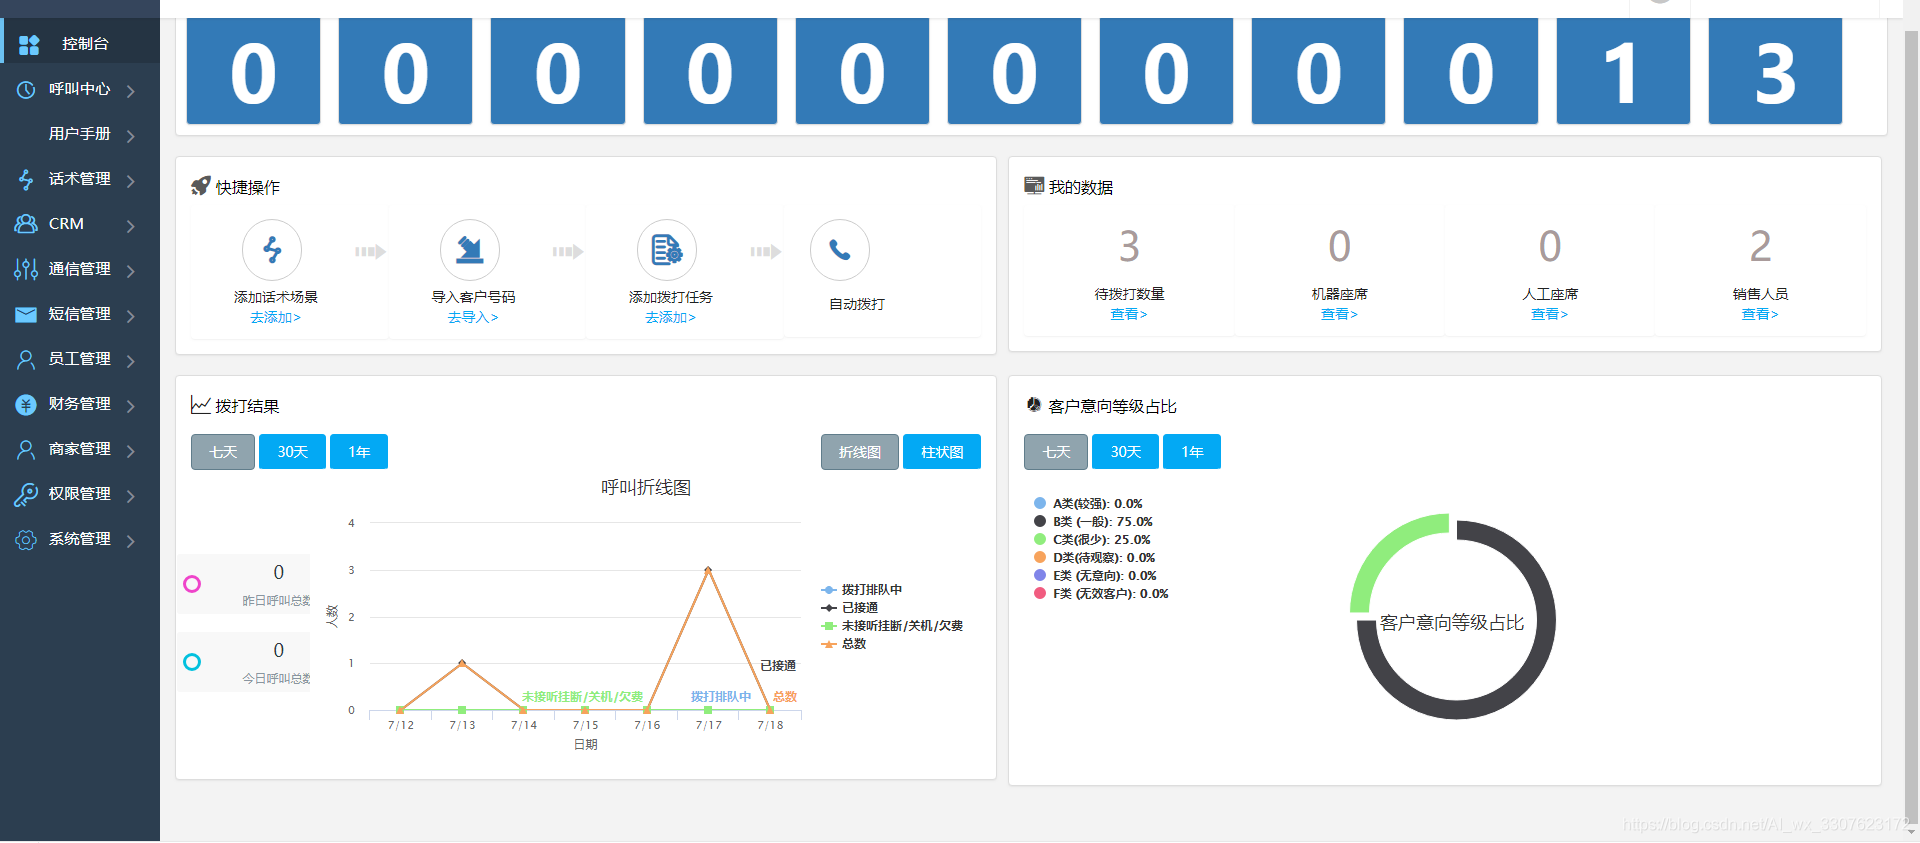This screenshot has width=1920, height=843.
Task: Click the 导入客户号码 import icon
Action: 469,250
